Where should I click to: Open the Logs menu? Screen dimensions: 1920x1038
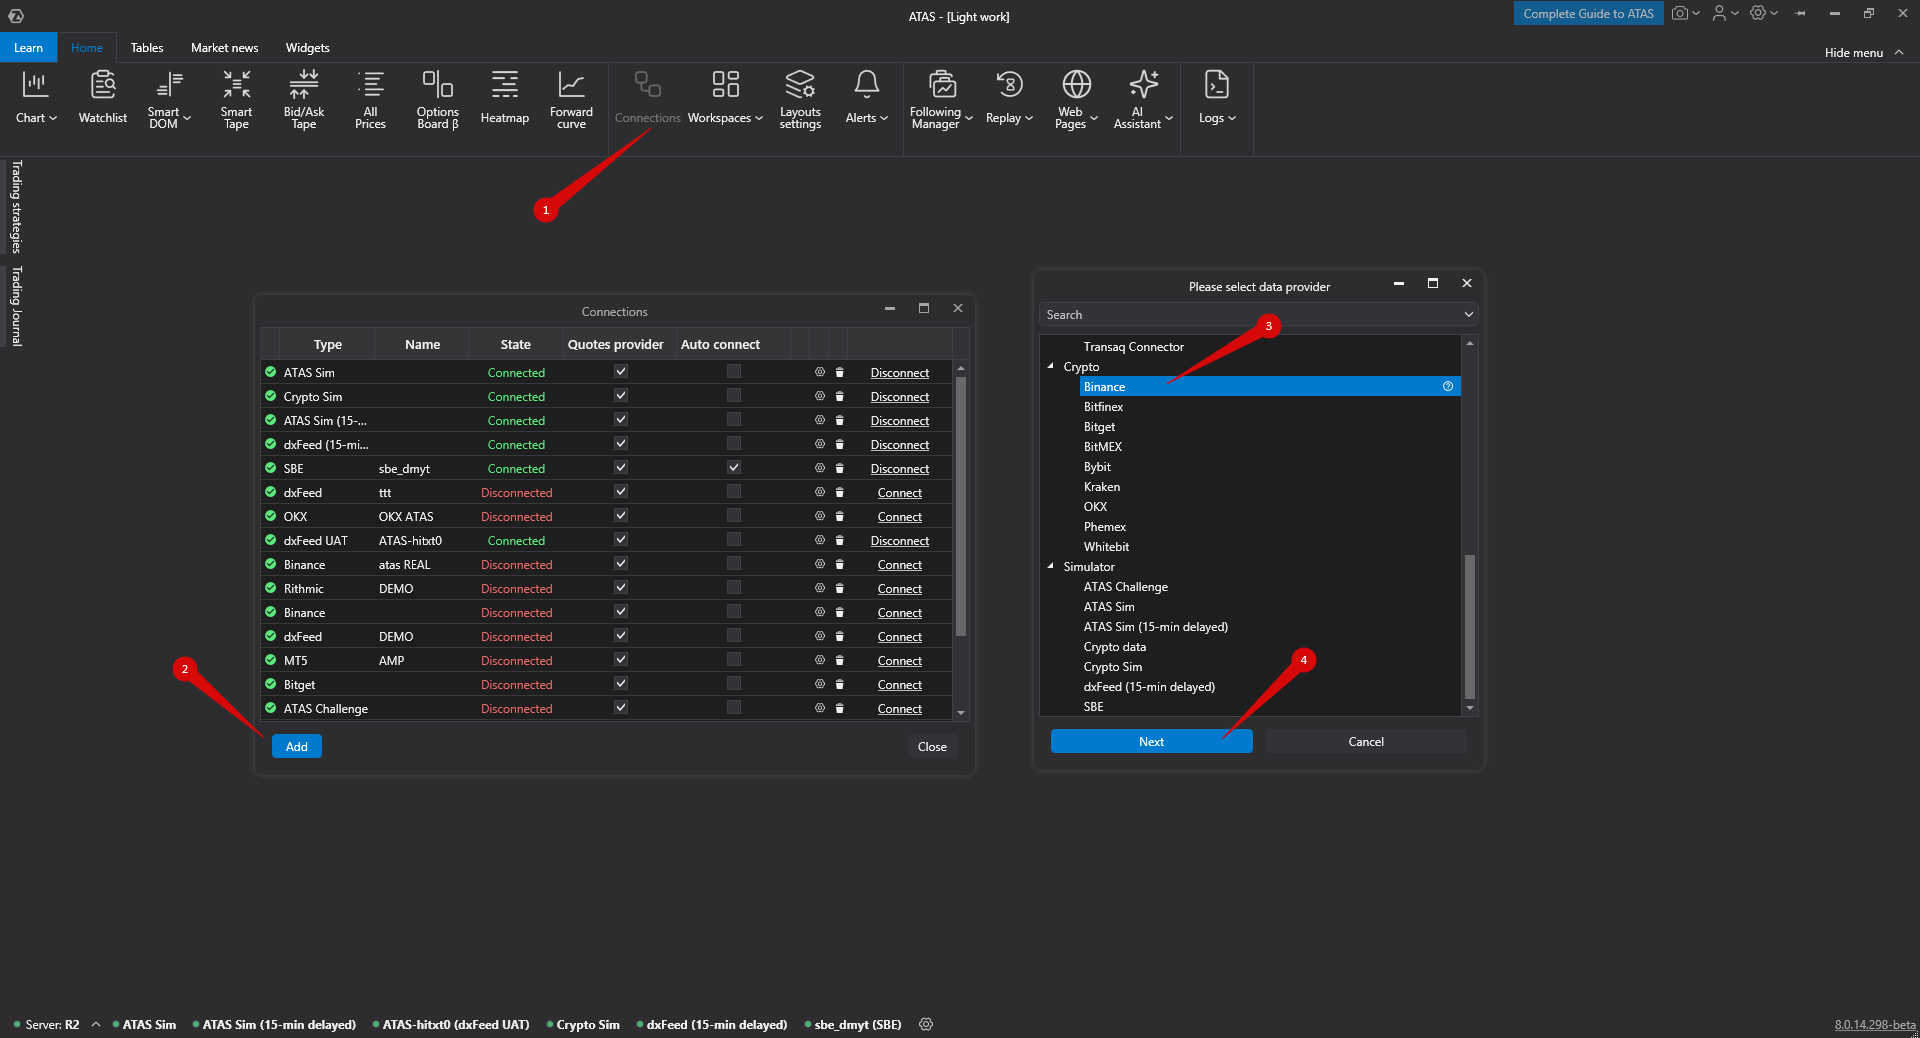click(x=1217, y=98)
